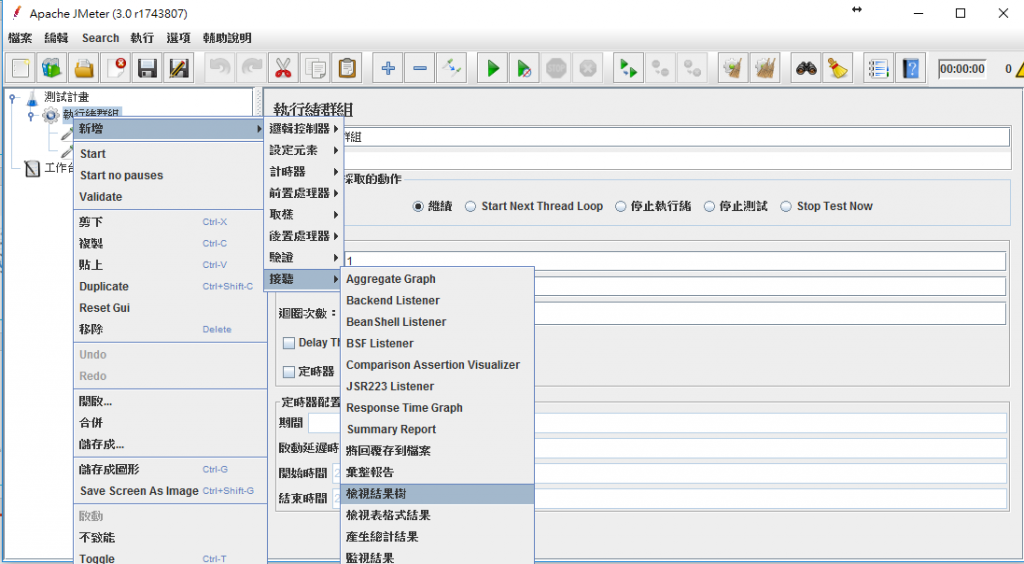Choose Summary Report listener
1024x564 pixels.
438,430
